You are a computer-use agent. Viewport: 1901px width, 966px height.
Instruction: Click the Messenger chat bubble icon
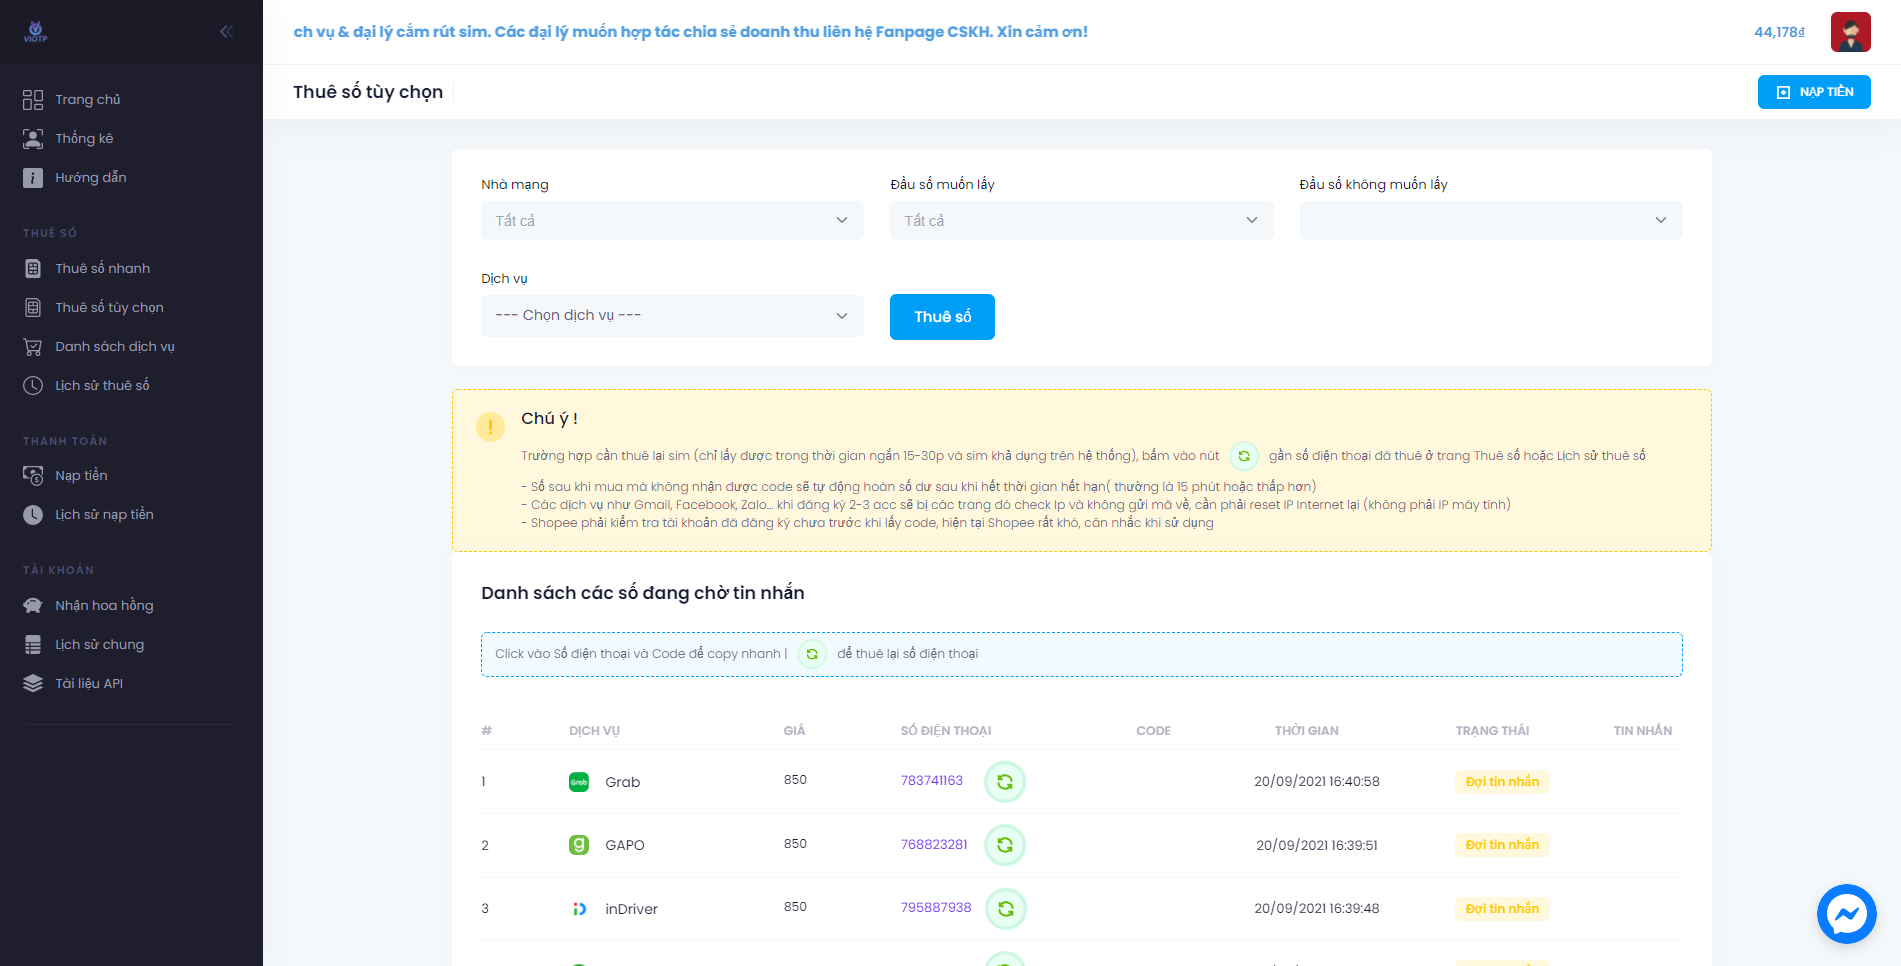click(x=1846, y=913)
